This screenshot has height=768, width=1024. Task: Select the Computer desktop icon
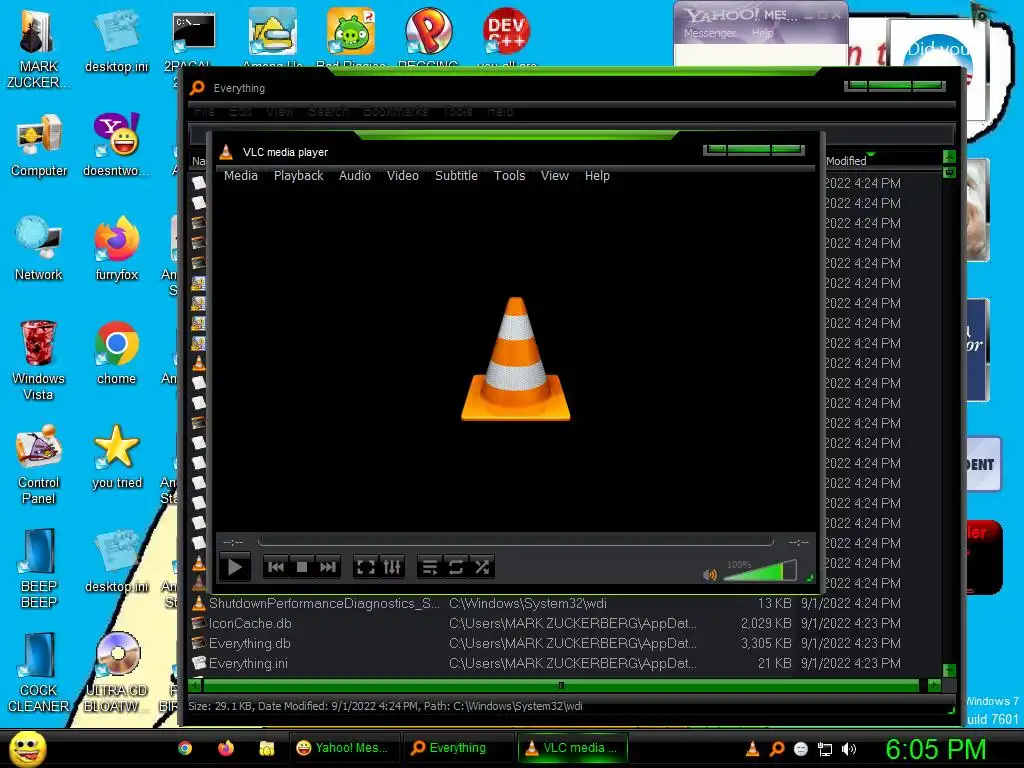(x=39, y=145)
